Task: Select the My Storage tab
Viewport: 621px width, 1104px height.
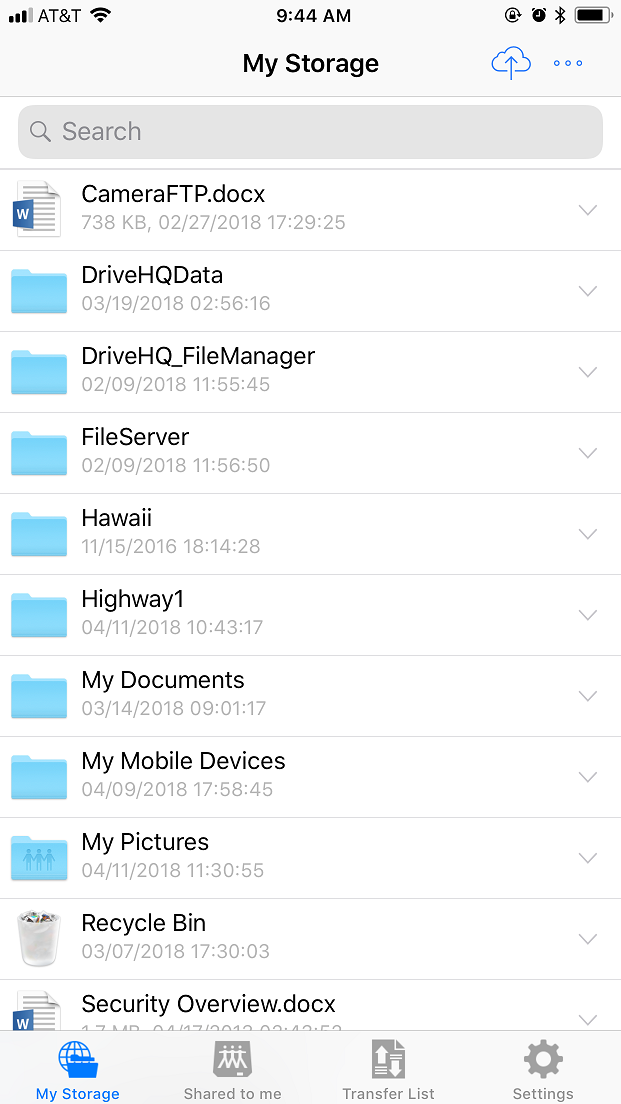Action: point(78,1068)
